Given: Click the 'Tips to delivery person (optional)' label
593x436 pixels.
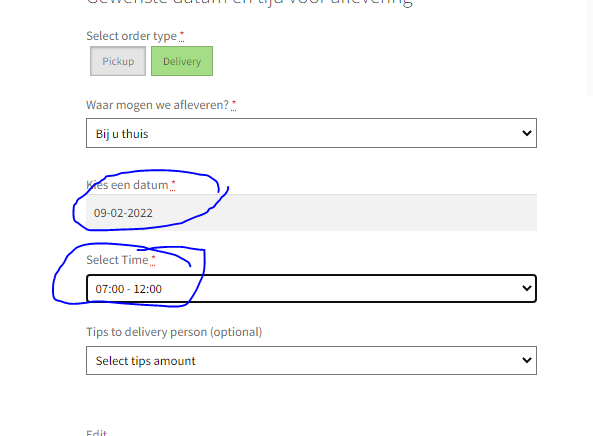Looking at the screenshot, I should point(174,332).
